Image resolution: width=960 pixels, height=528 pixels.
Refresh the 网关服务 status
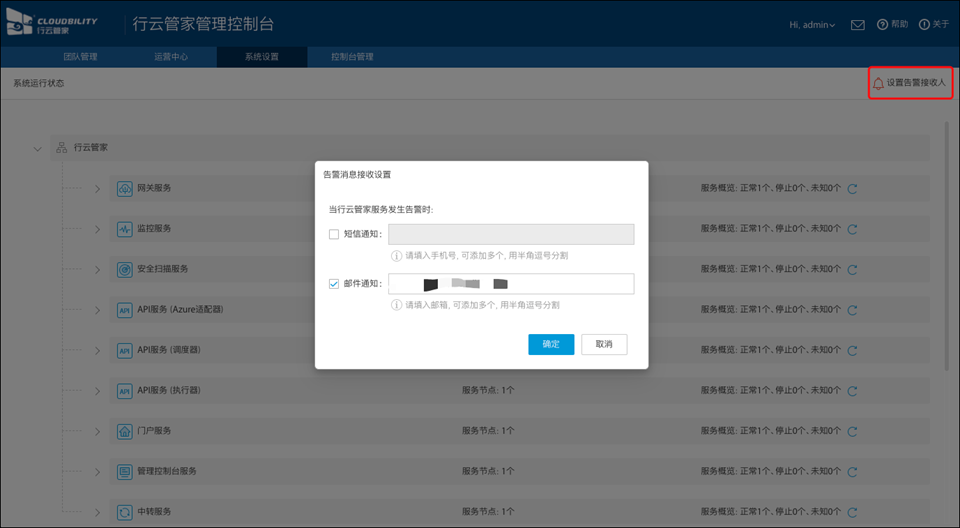(x=852, y=189)
